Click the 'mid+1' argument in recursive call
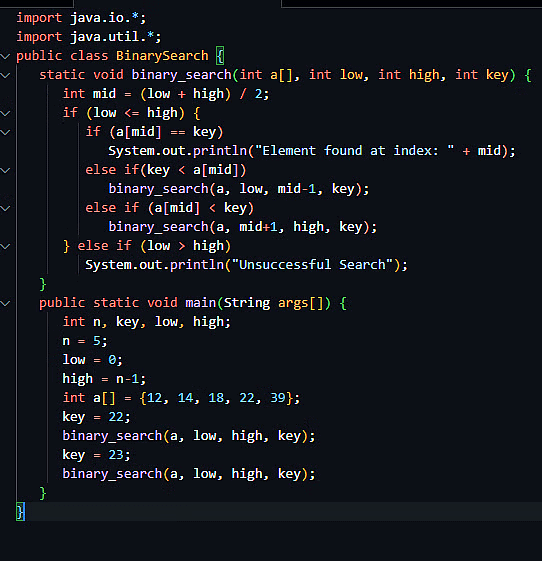The height and width of the screenshot is (561, 542). (x=258, y=227)
